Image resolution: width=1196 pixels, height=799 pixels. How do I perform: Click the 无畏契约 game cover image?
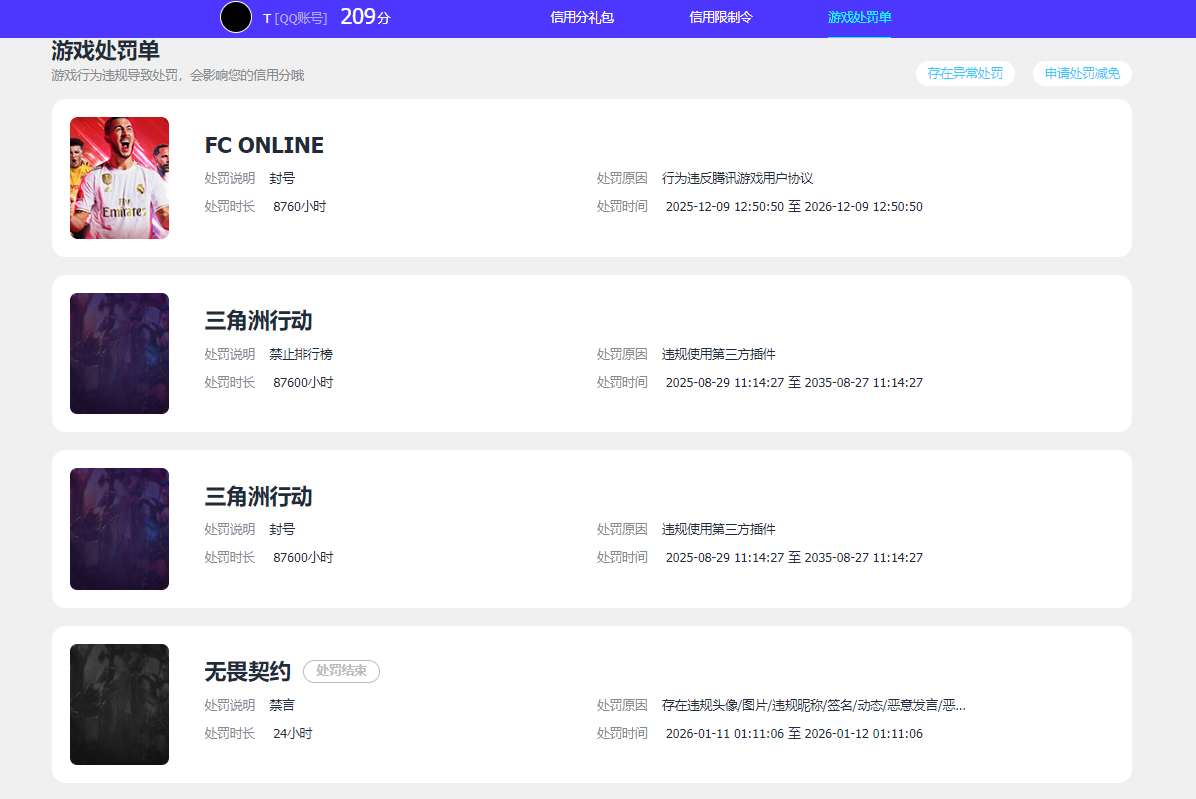[x=119, y=704]
